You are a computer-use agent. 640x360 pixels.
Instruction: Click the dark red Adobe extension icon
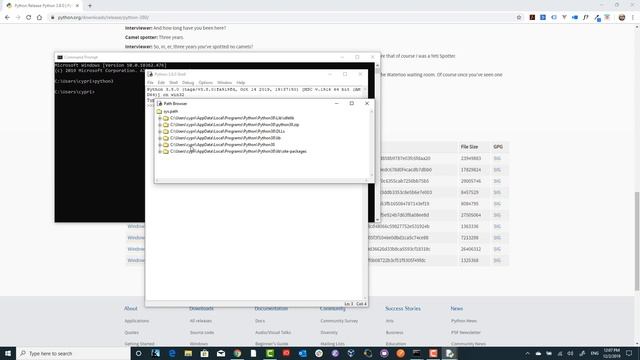click(x=532, y=18)
